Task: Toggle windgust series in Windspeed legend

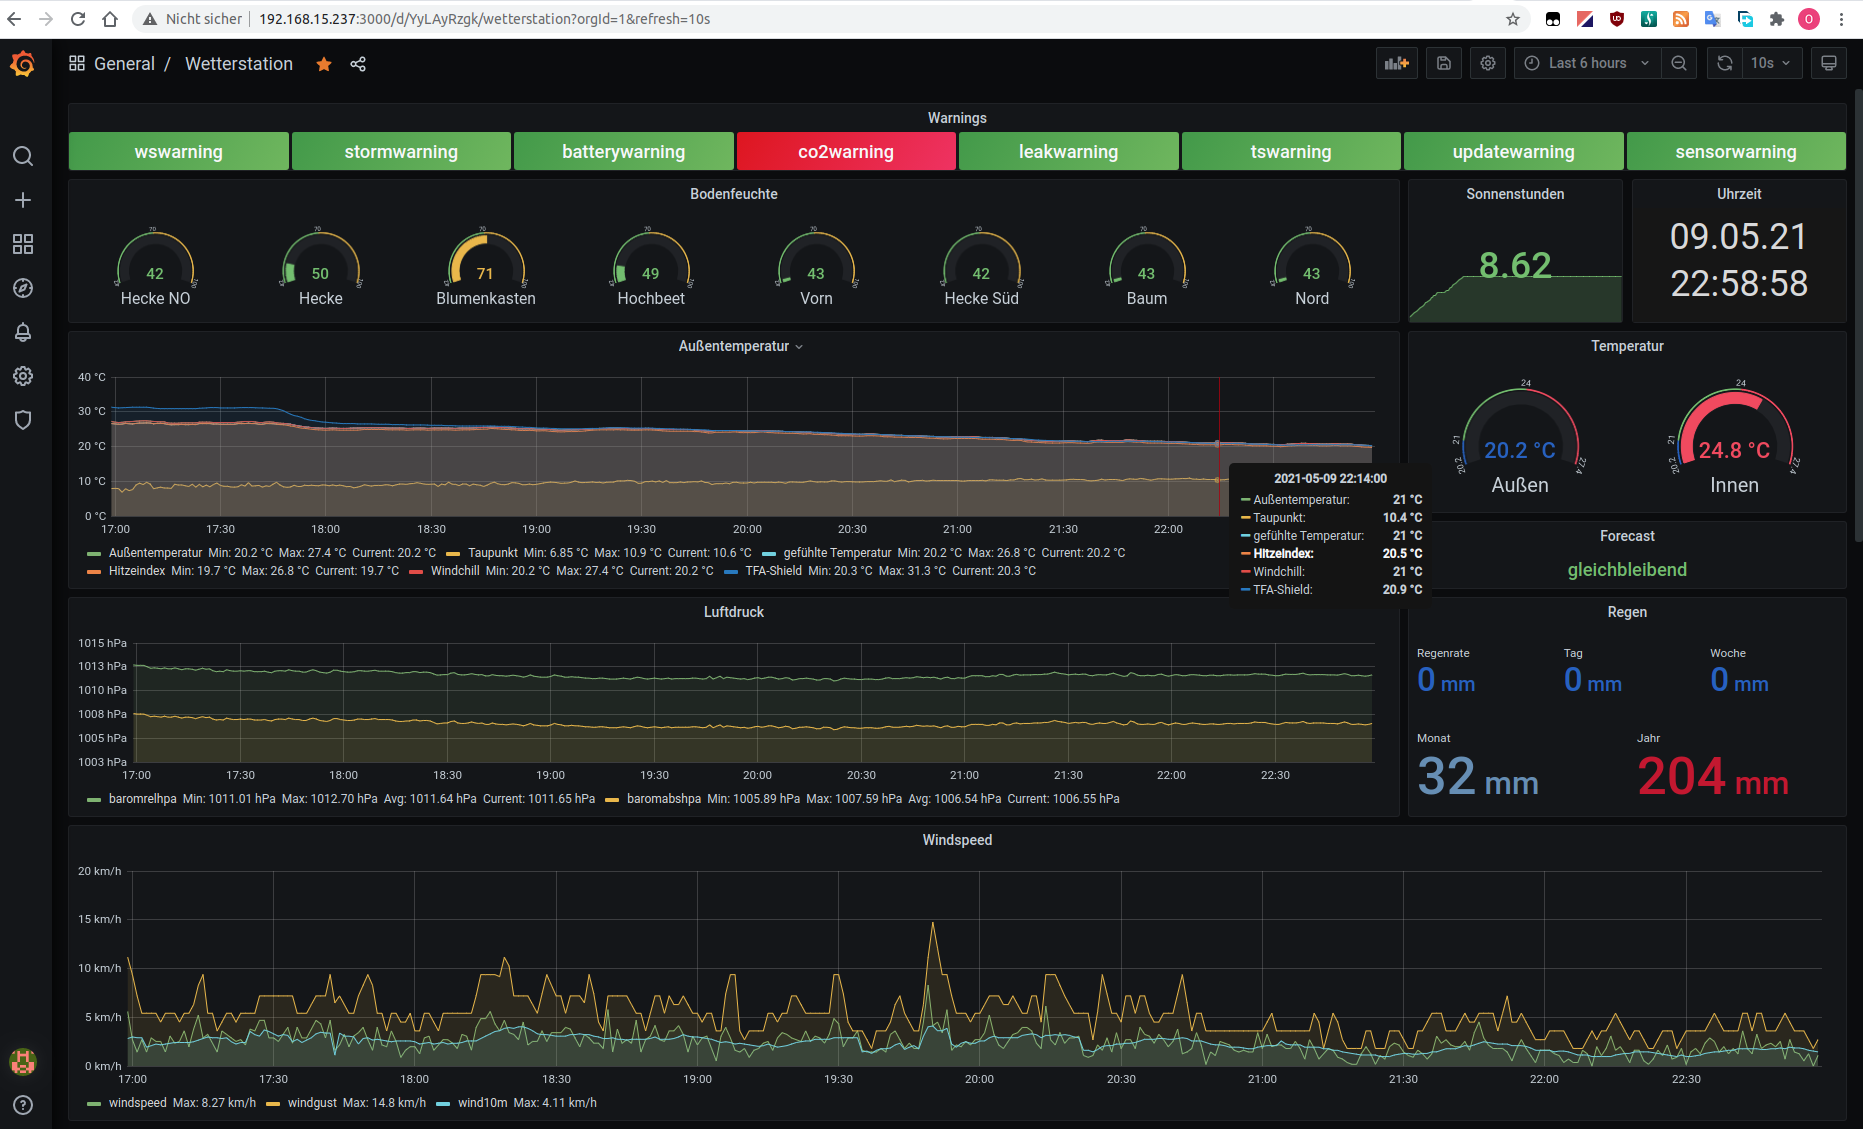Action: click(312, 1103)
